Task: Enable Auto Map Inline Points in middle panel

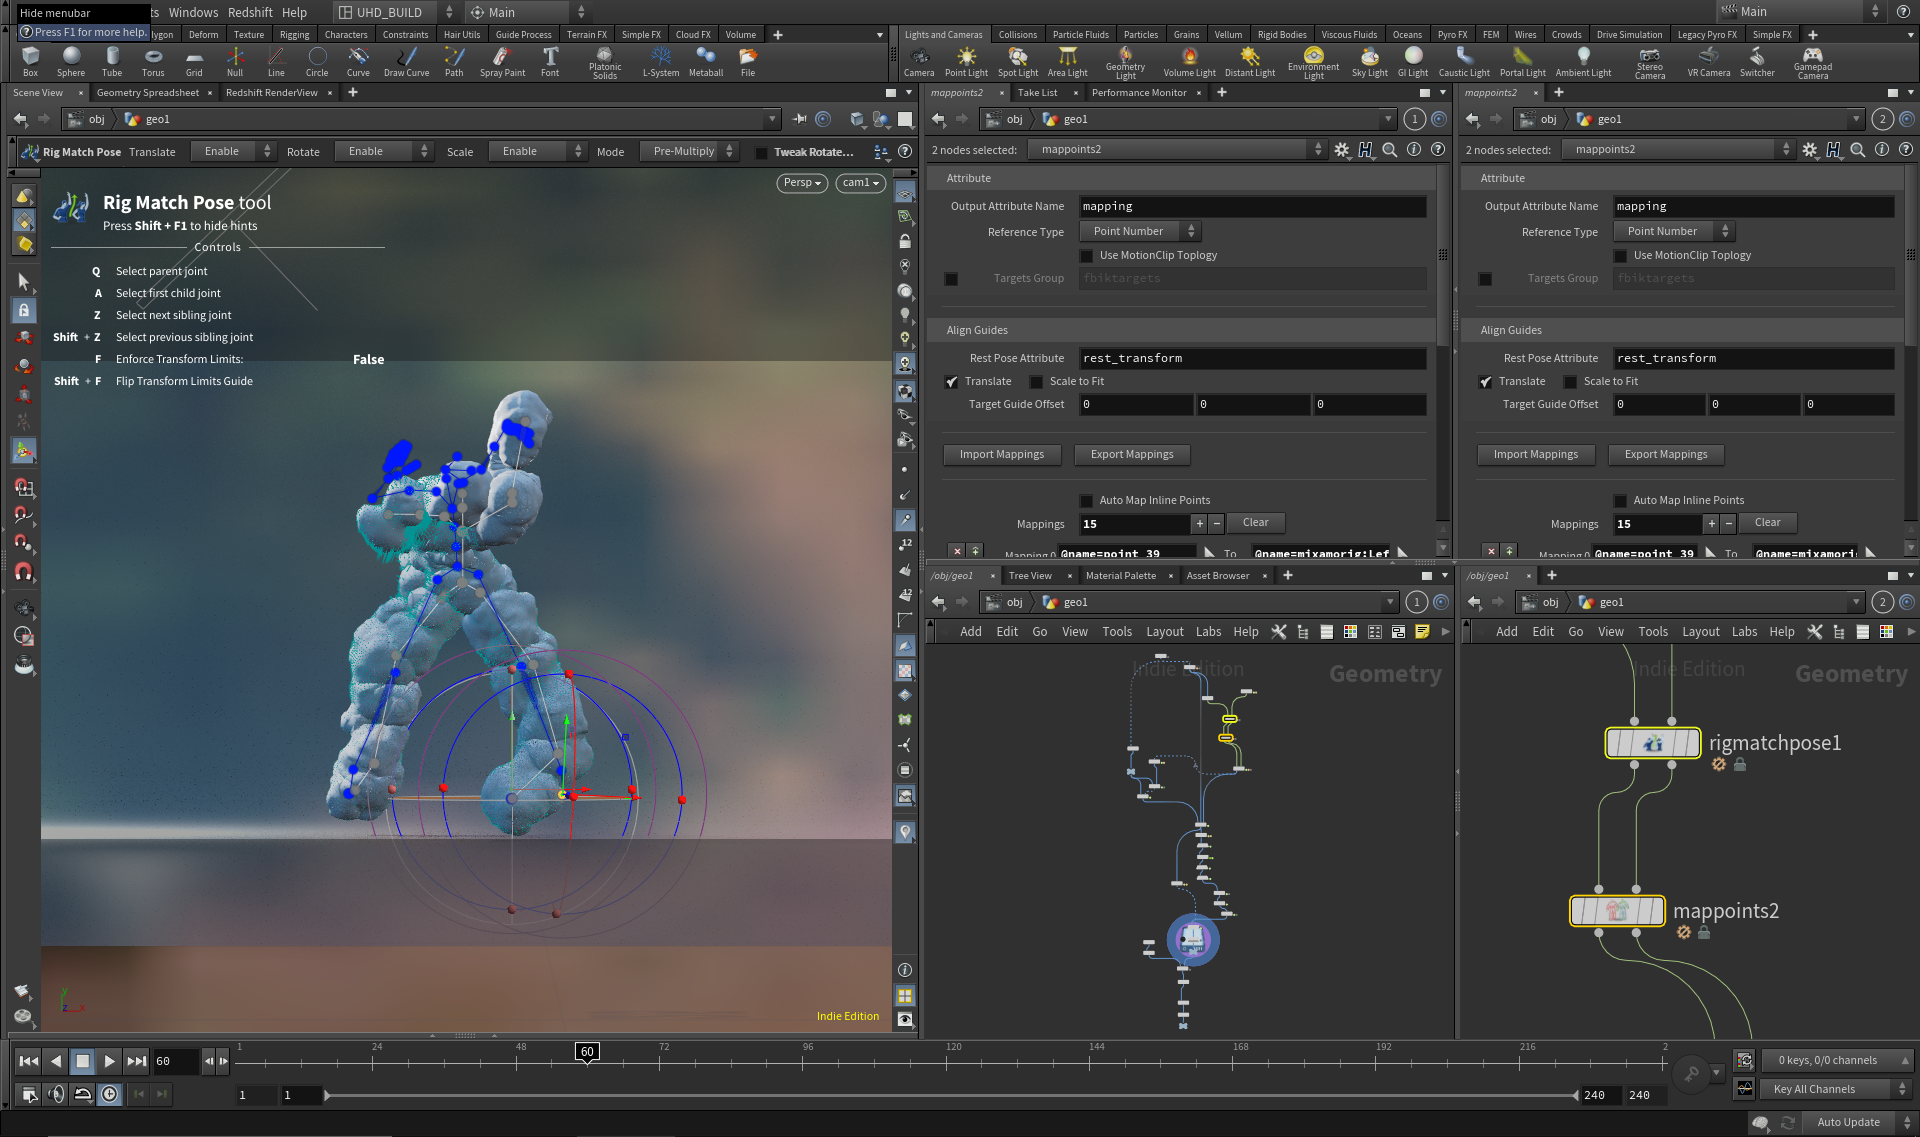Action: (1087, 501)
